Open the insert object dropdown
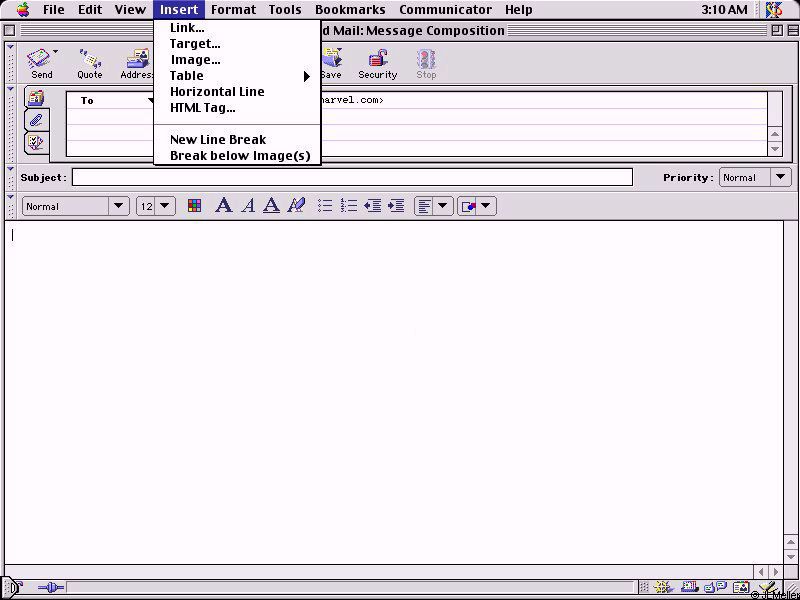Screen dimensions: 800x600 (x=477, y=206)
